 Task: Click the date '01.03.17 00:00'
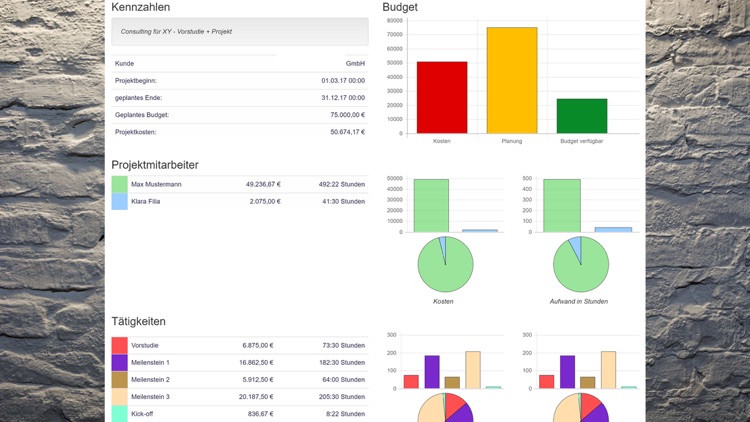coord(343,81)
